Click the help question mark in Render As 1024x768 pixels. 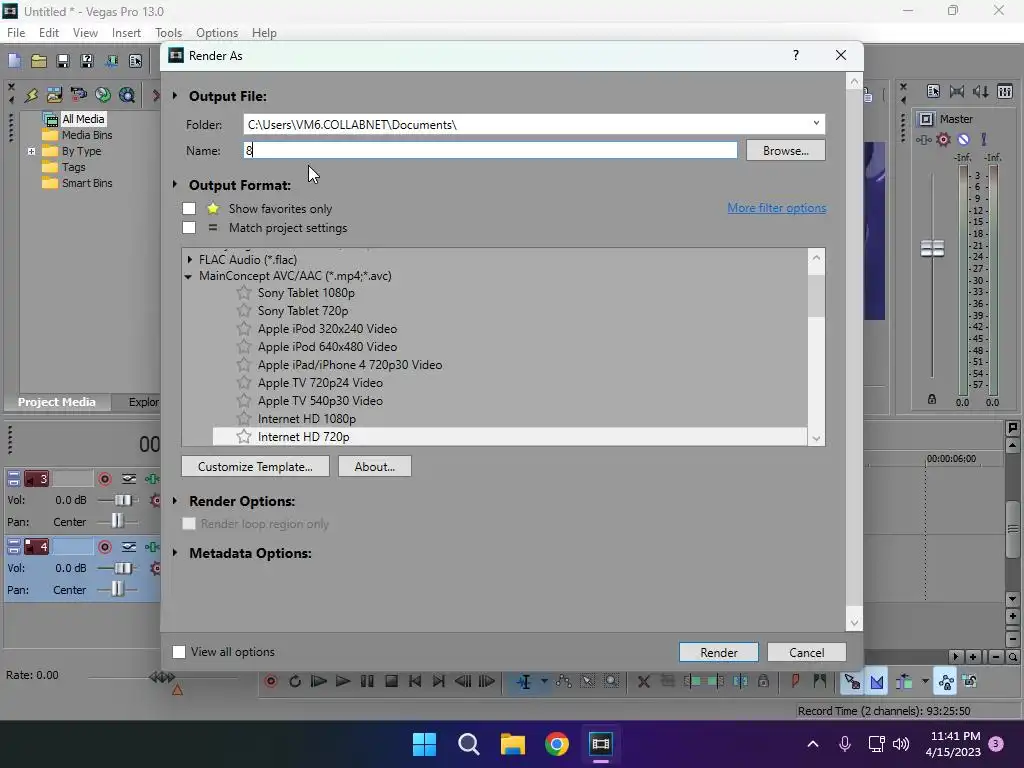pos(795,56)
